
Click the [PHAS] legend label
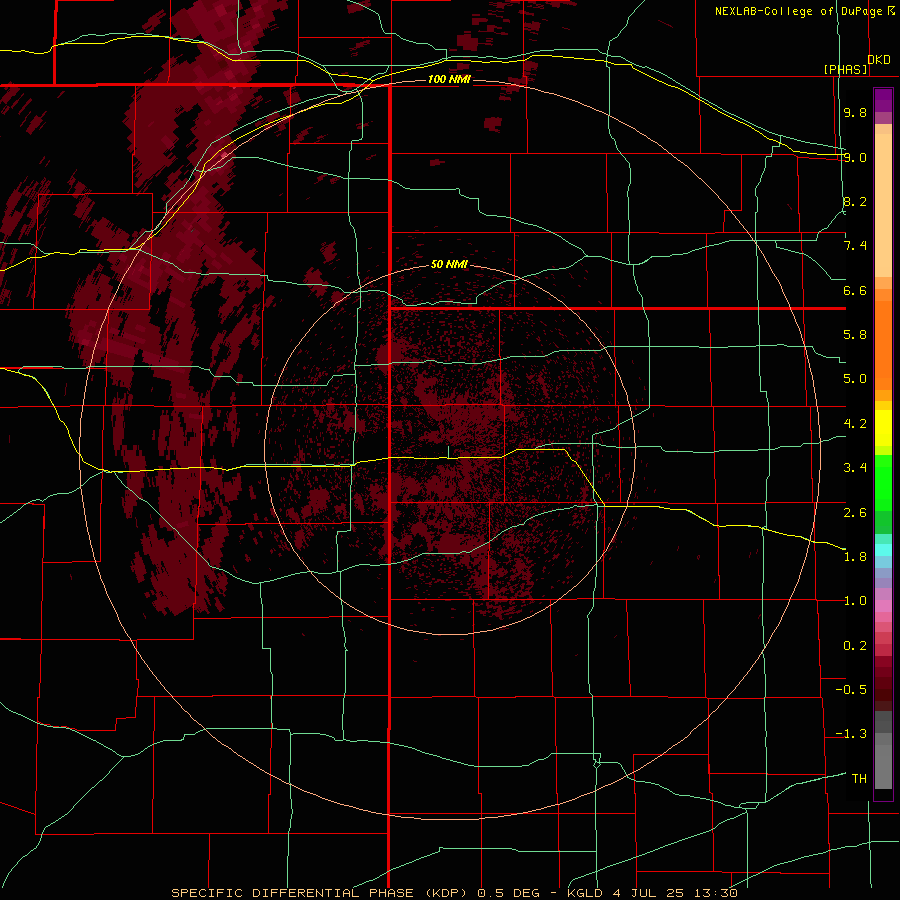tap(845, 69)
